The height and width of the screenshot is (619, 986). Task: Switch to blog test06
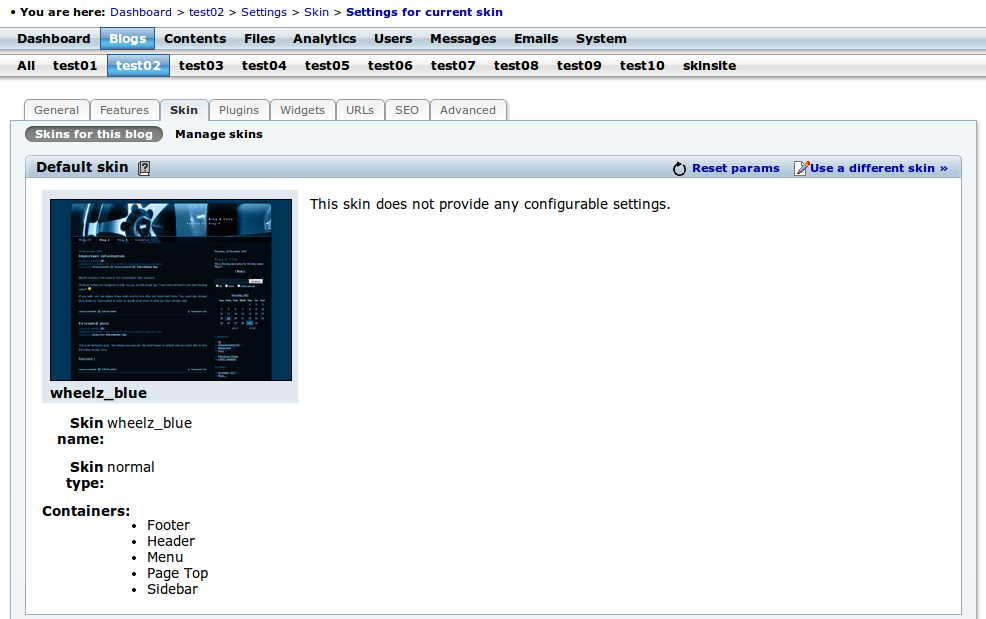pyautogui.click(x=390, y=65)
